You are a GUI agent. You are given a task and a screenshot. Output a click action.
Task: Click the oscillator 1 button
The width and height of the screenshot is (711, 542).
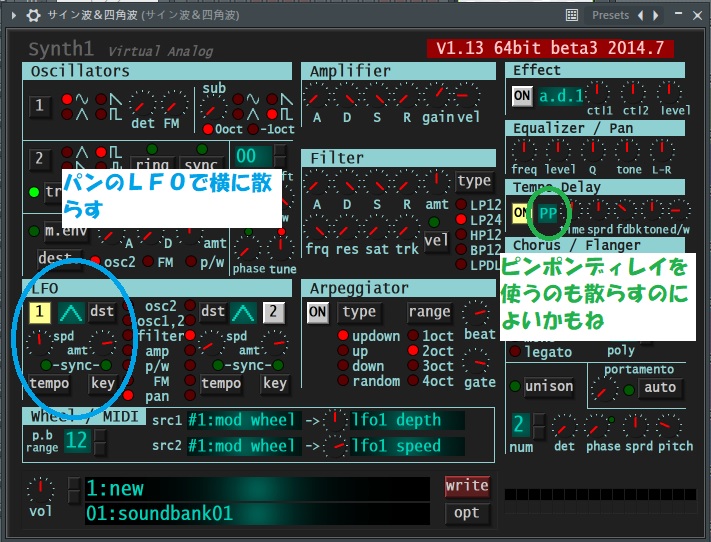coord(39,106)
